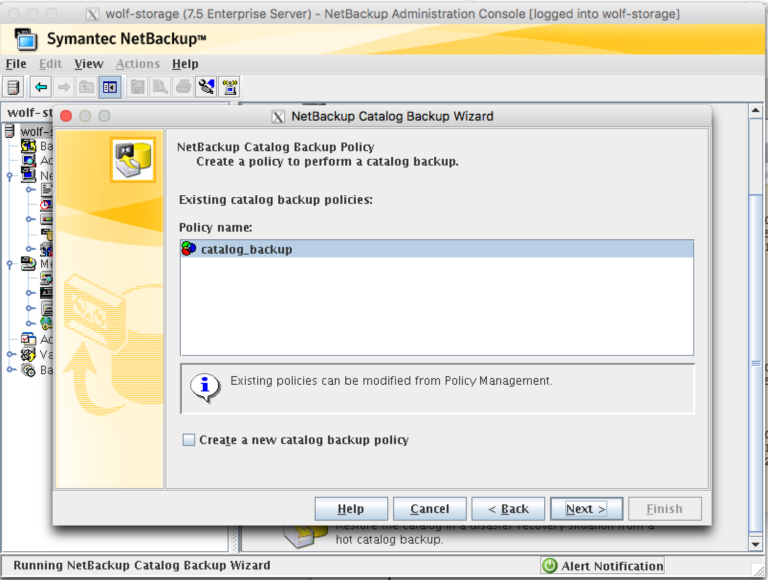Click the scrollbar up arrow in main window
This screenshot has height=580, width=768.
(755, 111)
